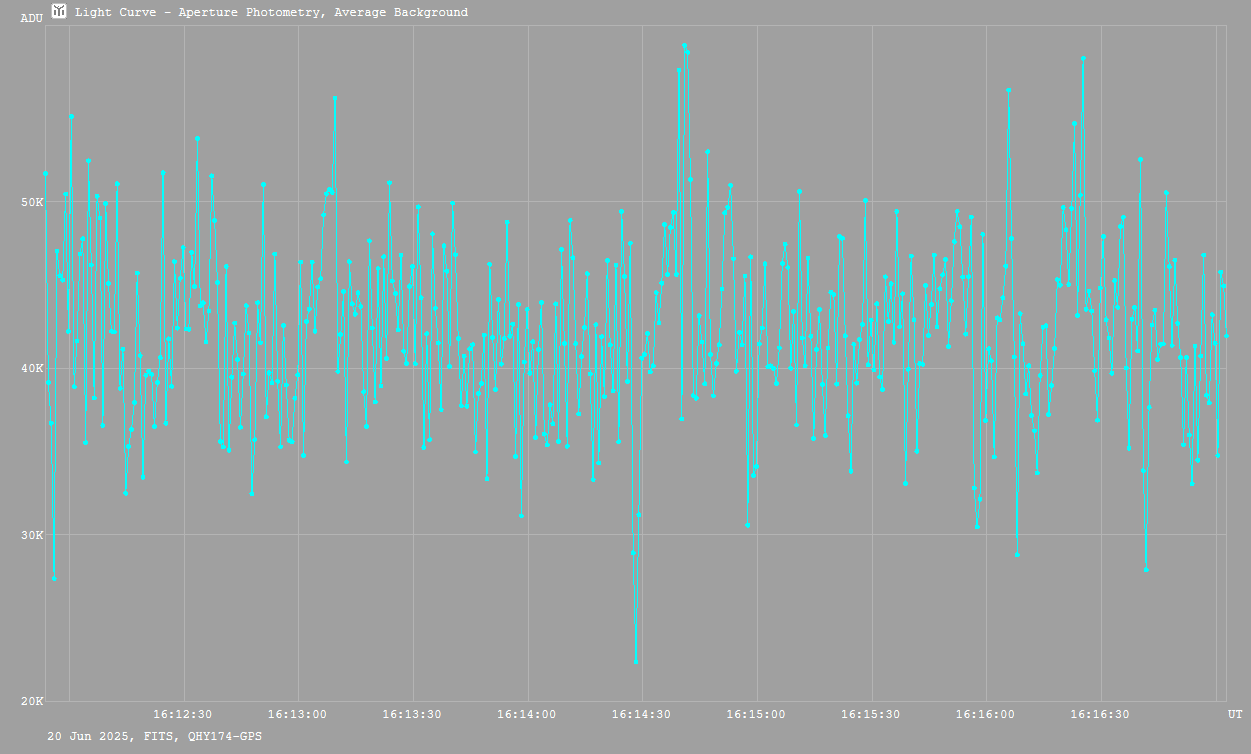
Task: Select the highest peak data point after 16:14:30
Action: [684, 45]
